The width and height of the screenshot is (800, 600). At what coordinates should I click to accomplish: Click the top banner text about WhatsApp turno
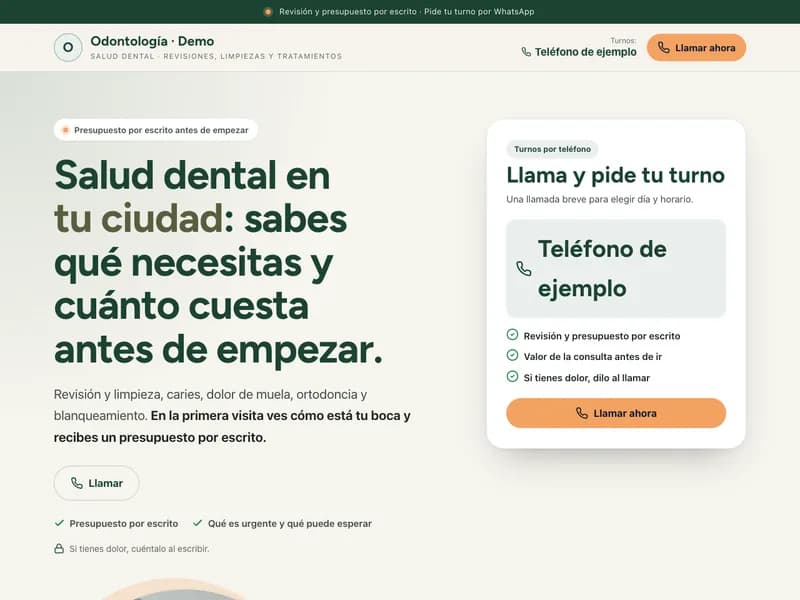(x=407, y=11)
